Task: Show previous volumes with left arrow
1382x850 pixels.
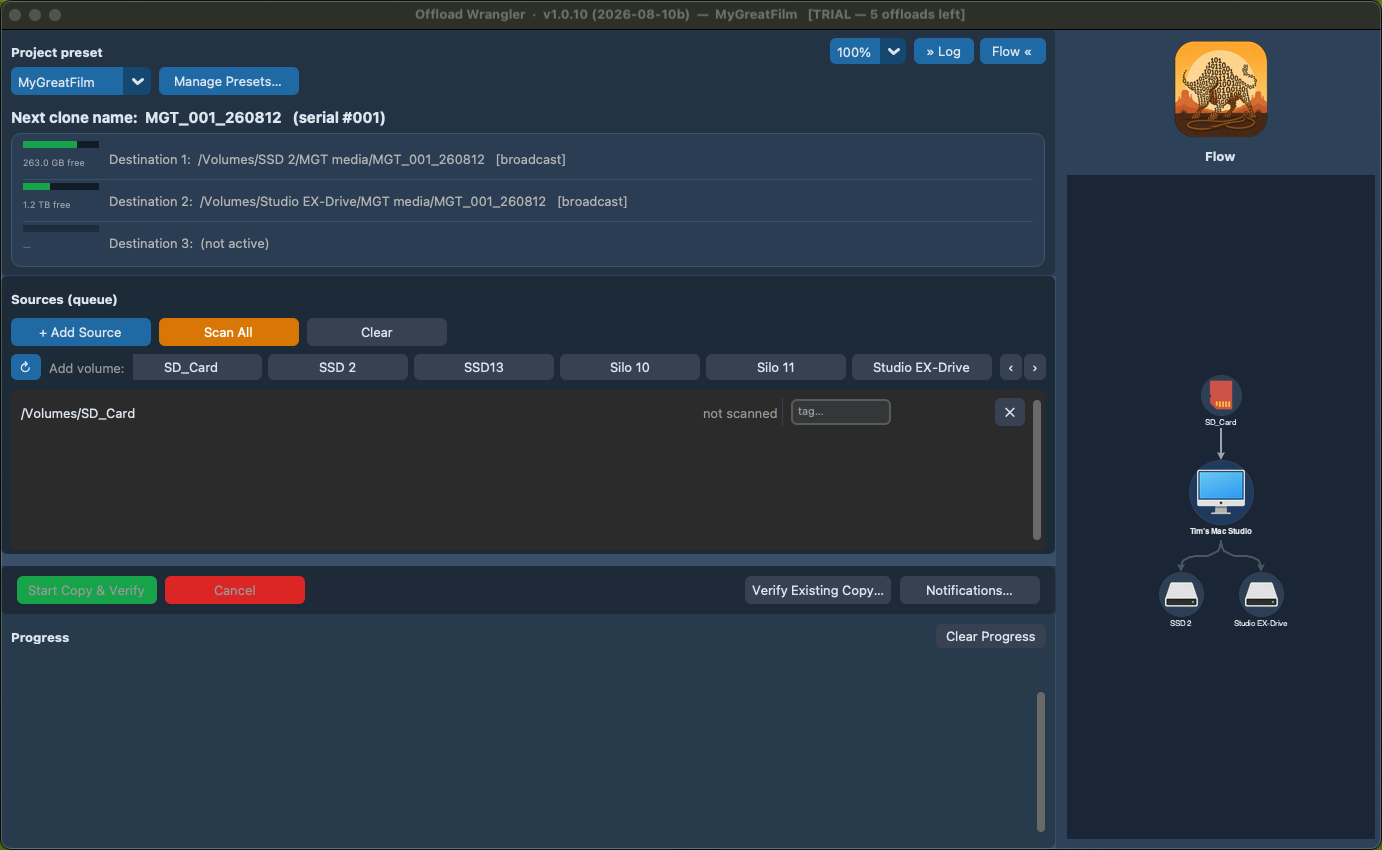Action: (1011, 367)
